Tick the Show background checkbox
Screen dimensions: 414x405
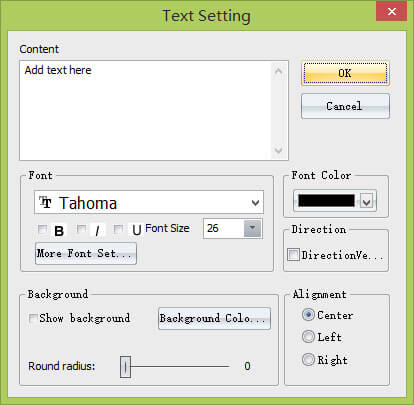(x=33, y=318)
